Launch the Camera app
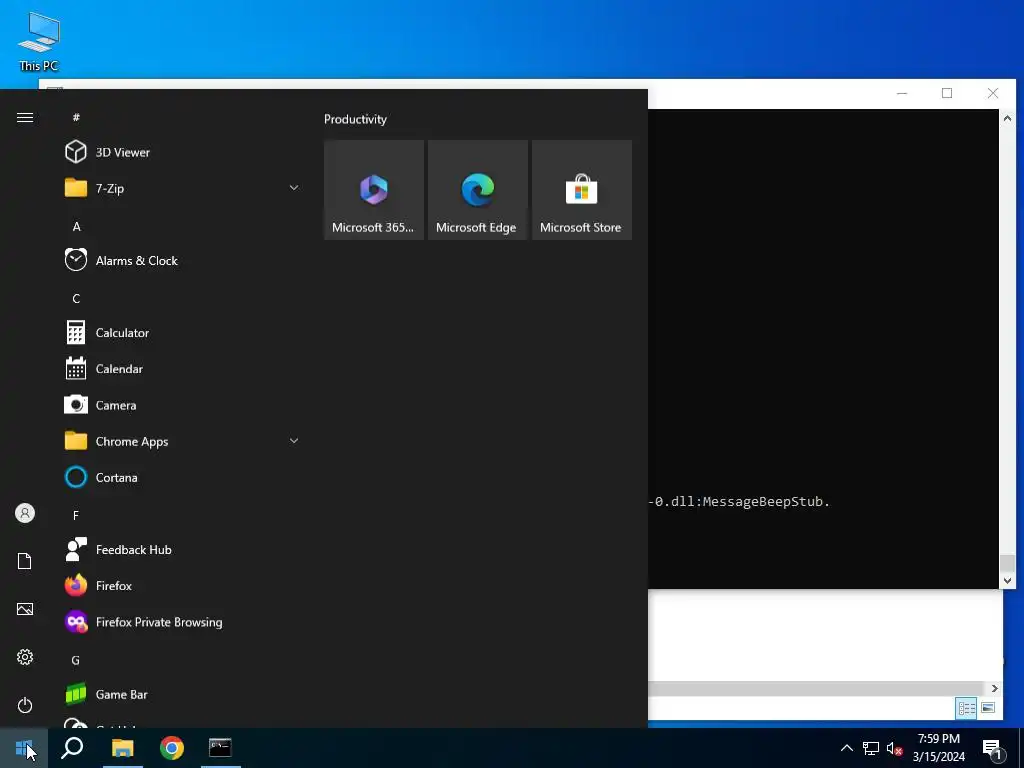This screenshot has width=1024, height=768. click(180, 405)
